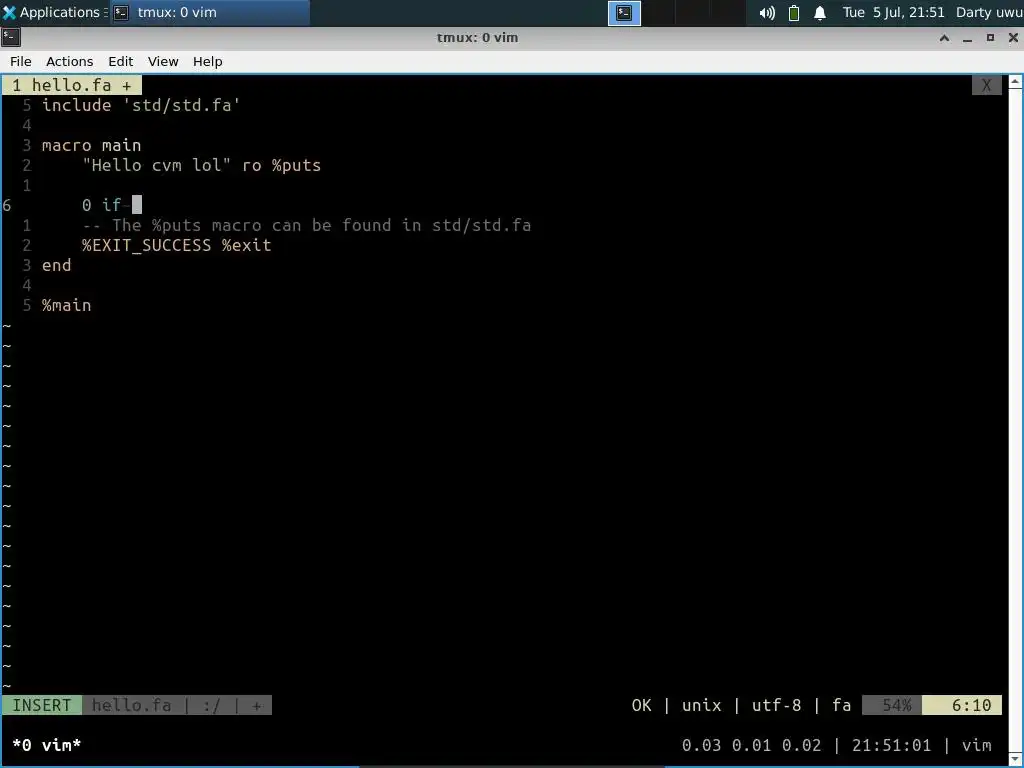The image size is (1024, 768).
Task: Check the battery status icon
Action: 793,13
